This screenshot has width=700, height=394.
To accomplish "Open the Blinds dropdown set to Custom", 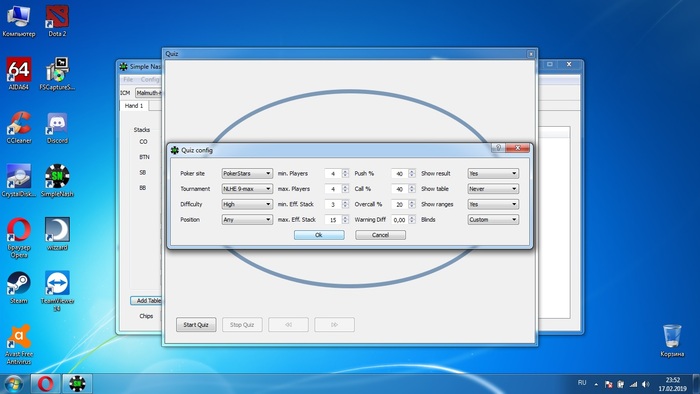I will [493, 220].
